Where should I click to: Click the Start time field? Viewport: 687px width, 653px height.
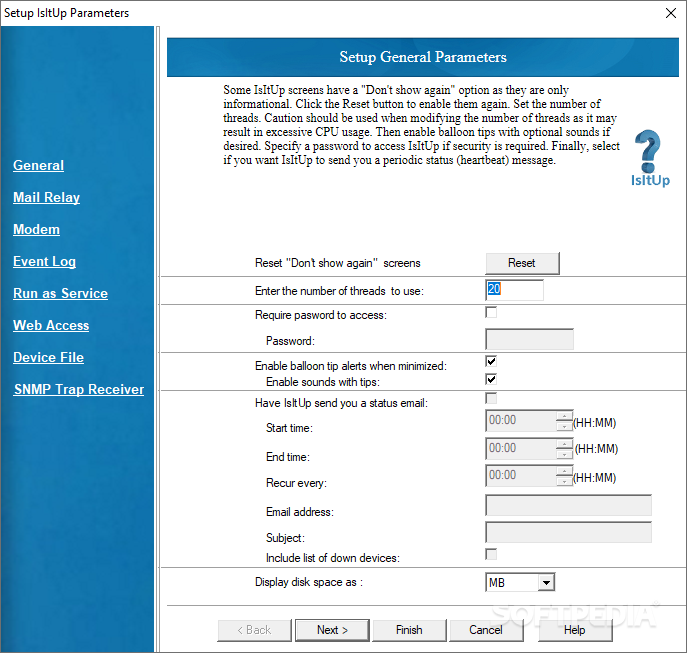pos(521,421)
